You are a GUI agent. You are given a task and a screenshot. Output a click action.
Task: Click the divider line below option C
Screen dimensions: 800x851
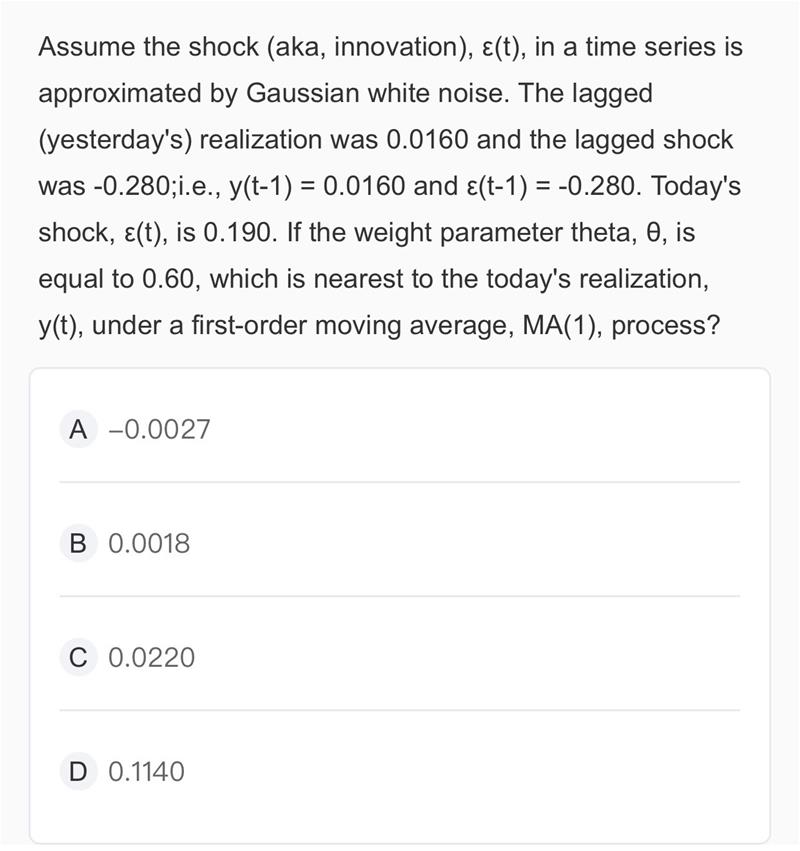click(x=399, y=709)
